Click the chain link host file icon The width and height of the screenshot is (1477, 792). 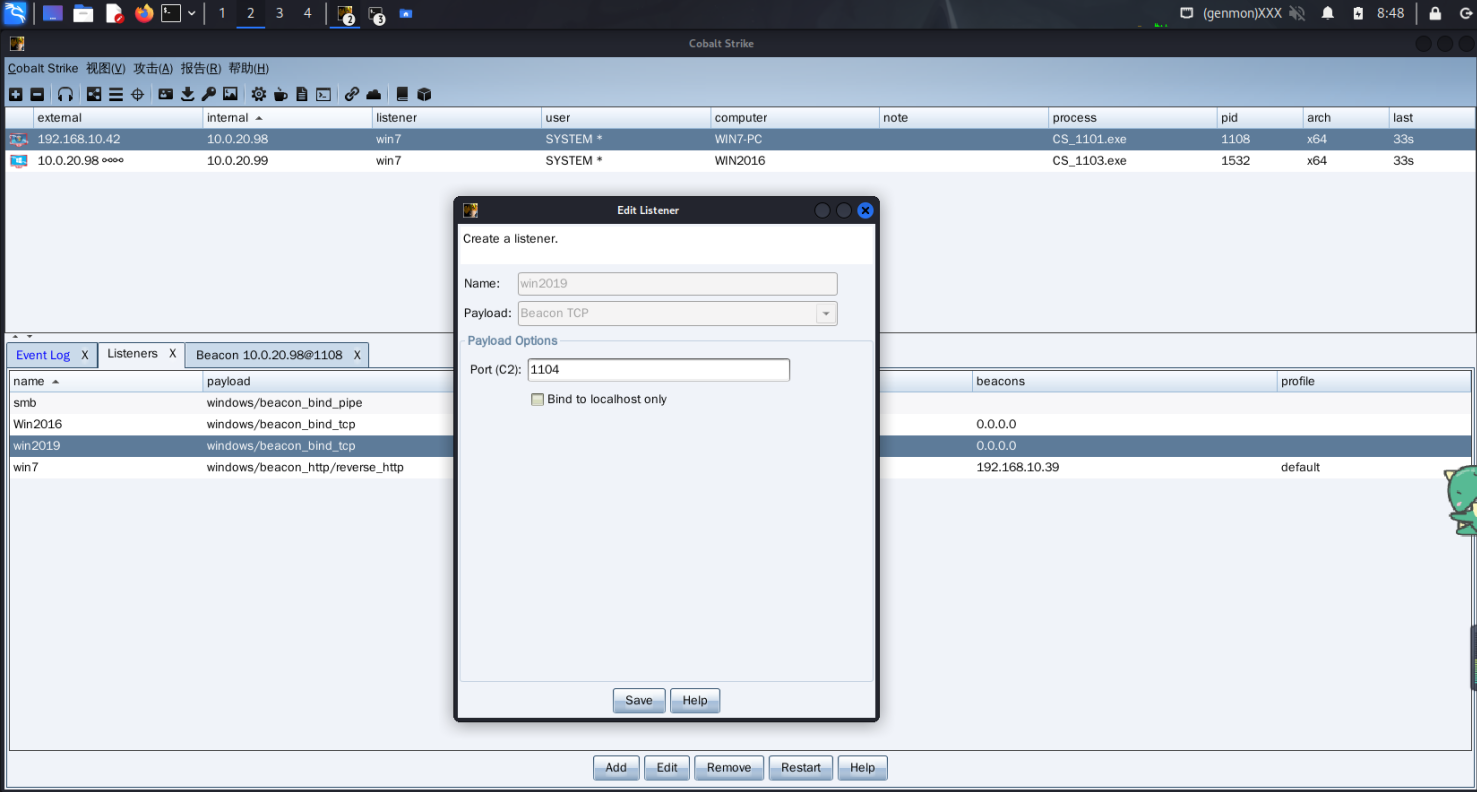click(x=352, y=94)
